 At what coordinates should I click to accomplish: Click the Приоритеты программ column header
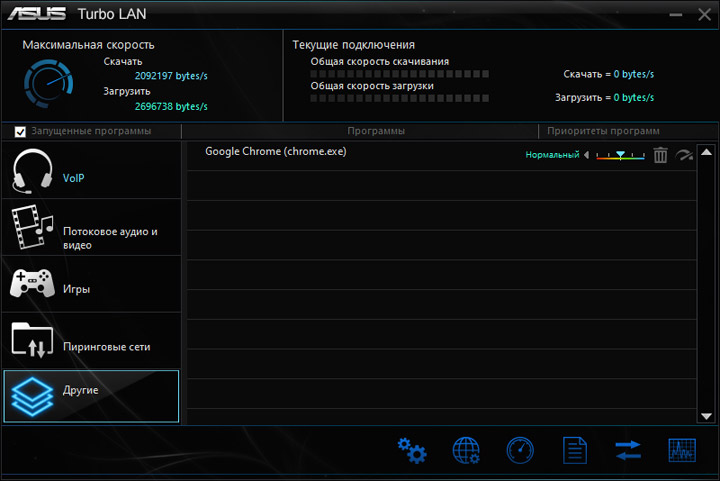[x=603, y=131]
